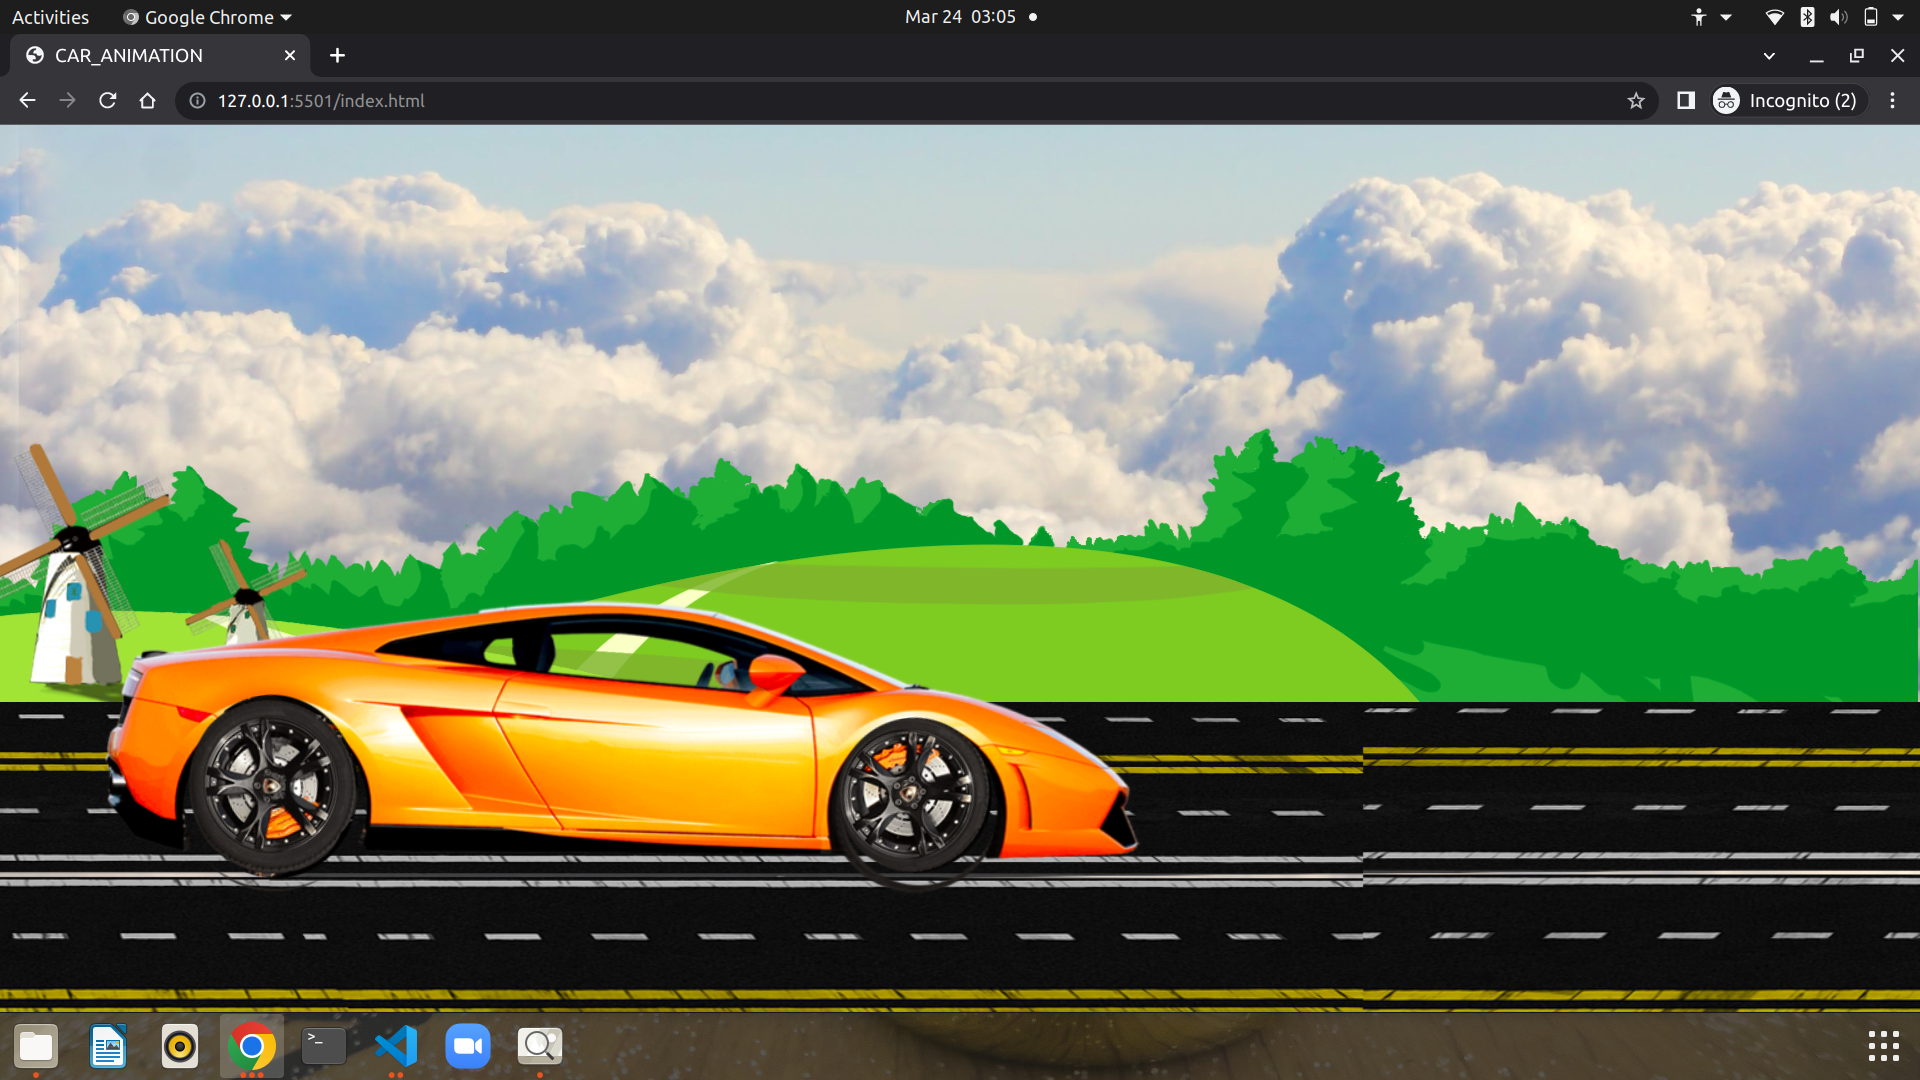The height and width of the screenshot is (1080, 1920).
Task: Open Zoom from the dock
Action: coord(468,1046)
